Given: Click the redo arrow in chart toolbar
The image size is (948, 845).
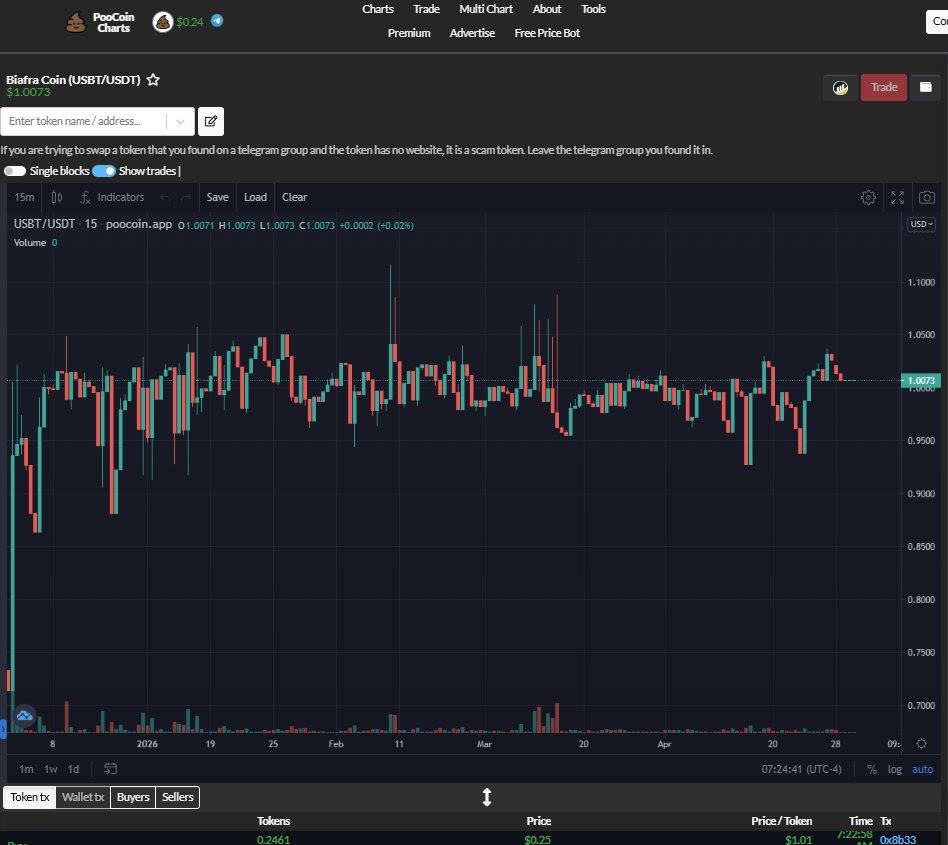Looking at the screenshot, I should (x=186, y=198).
